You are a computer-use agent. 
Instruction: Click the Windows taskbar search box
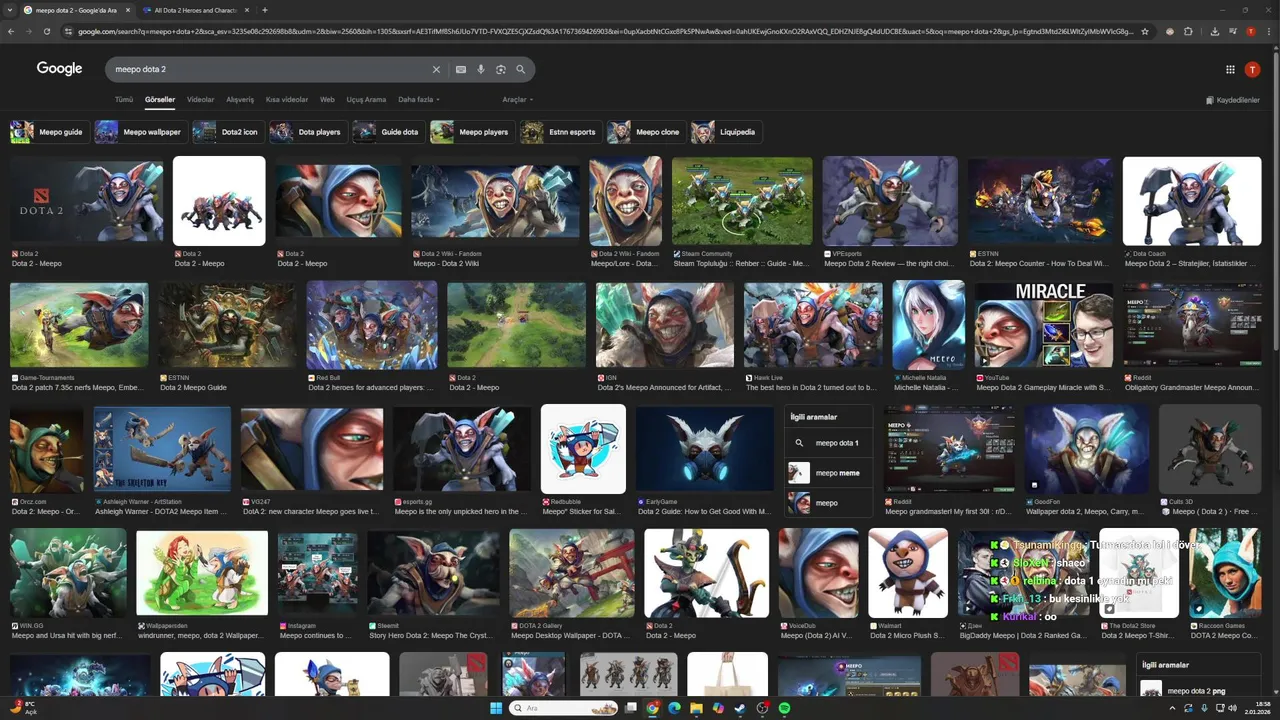[561, 708]
